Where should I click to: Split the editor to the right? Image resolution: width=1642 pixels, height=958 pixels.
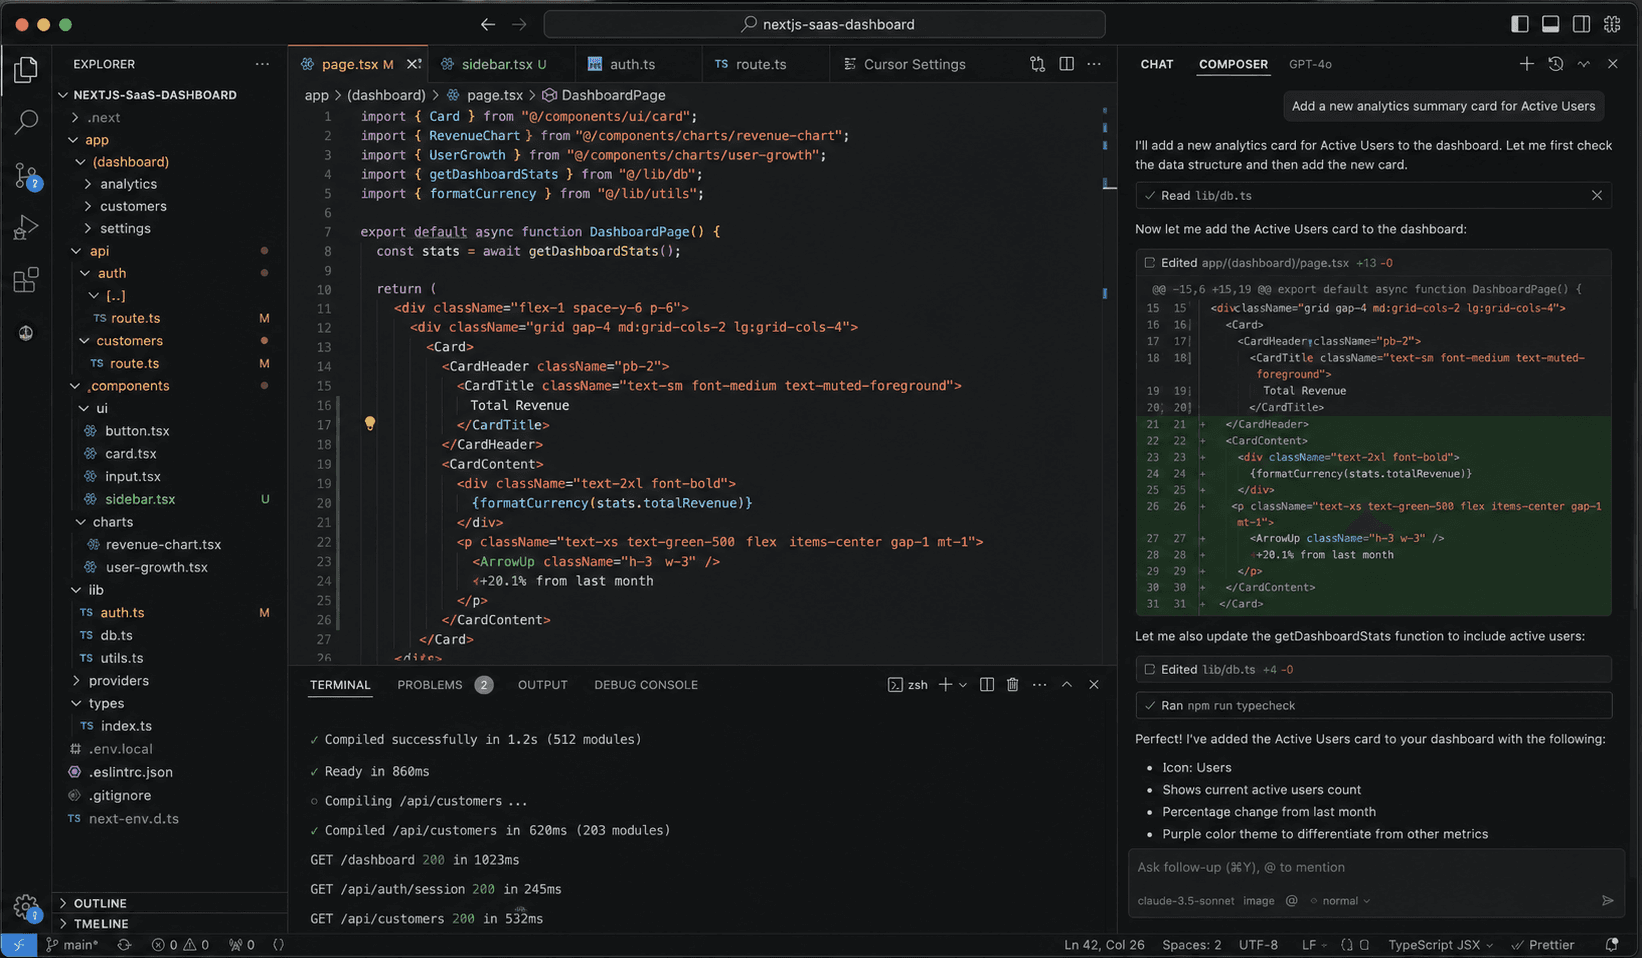[1067, 64]
